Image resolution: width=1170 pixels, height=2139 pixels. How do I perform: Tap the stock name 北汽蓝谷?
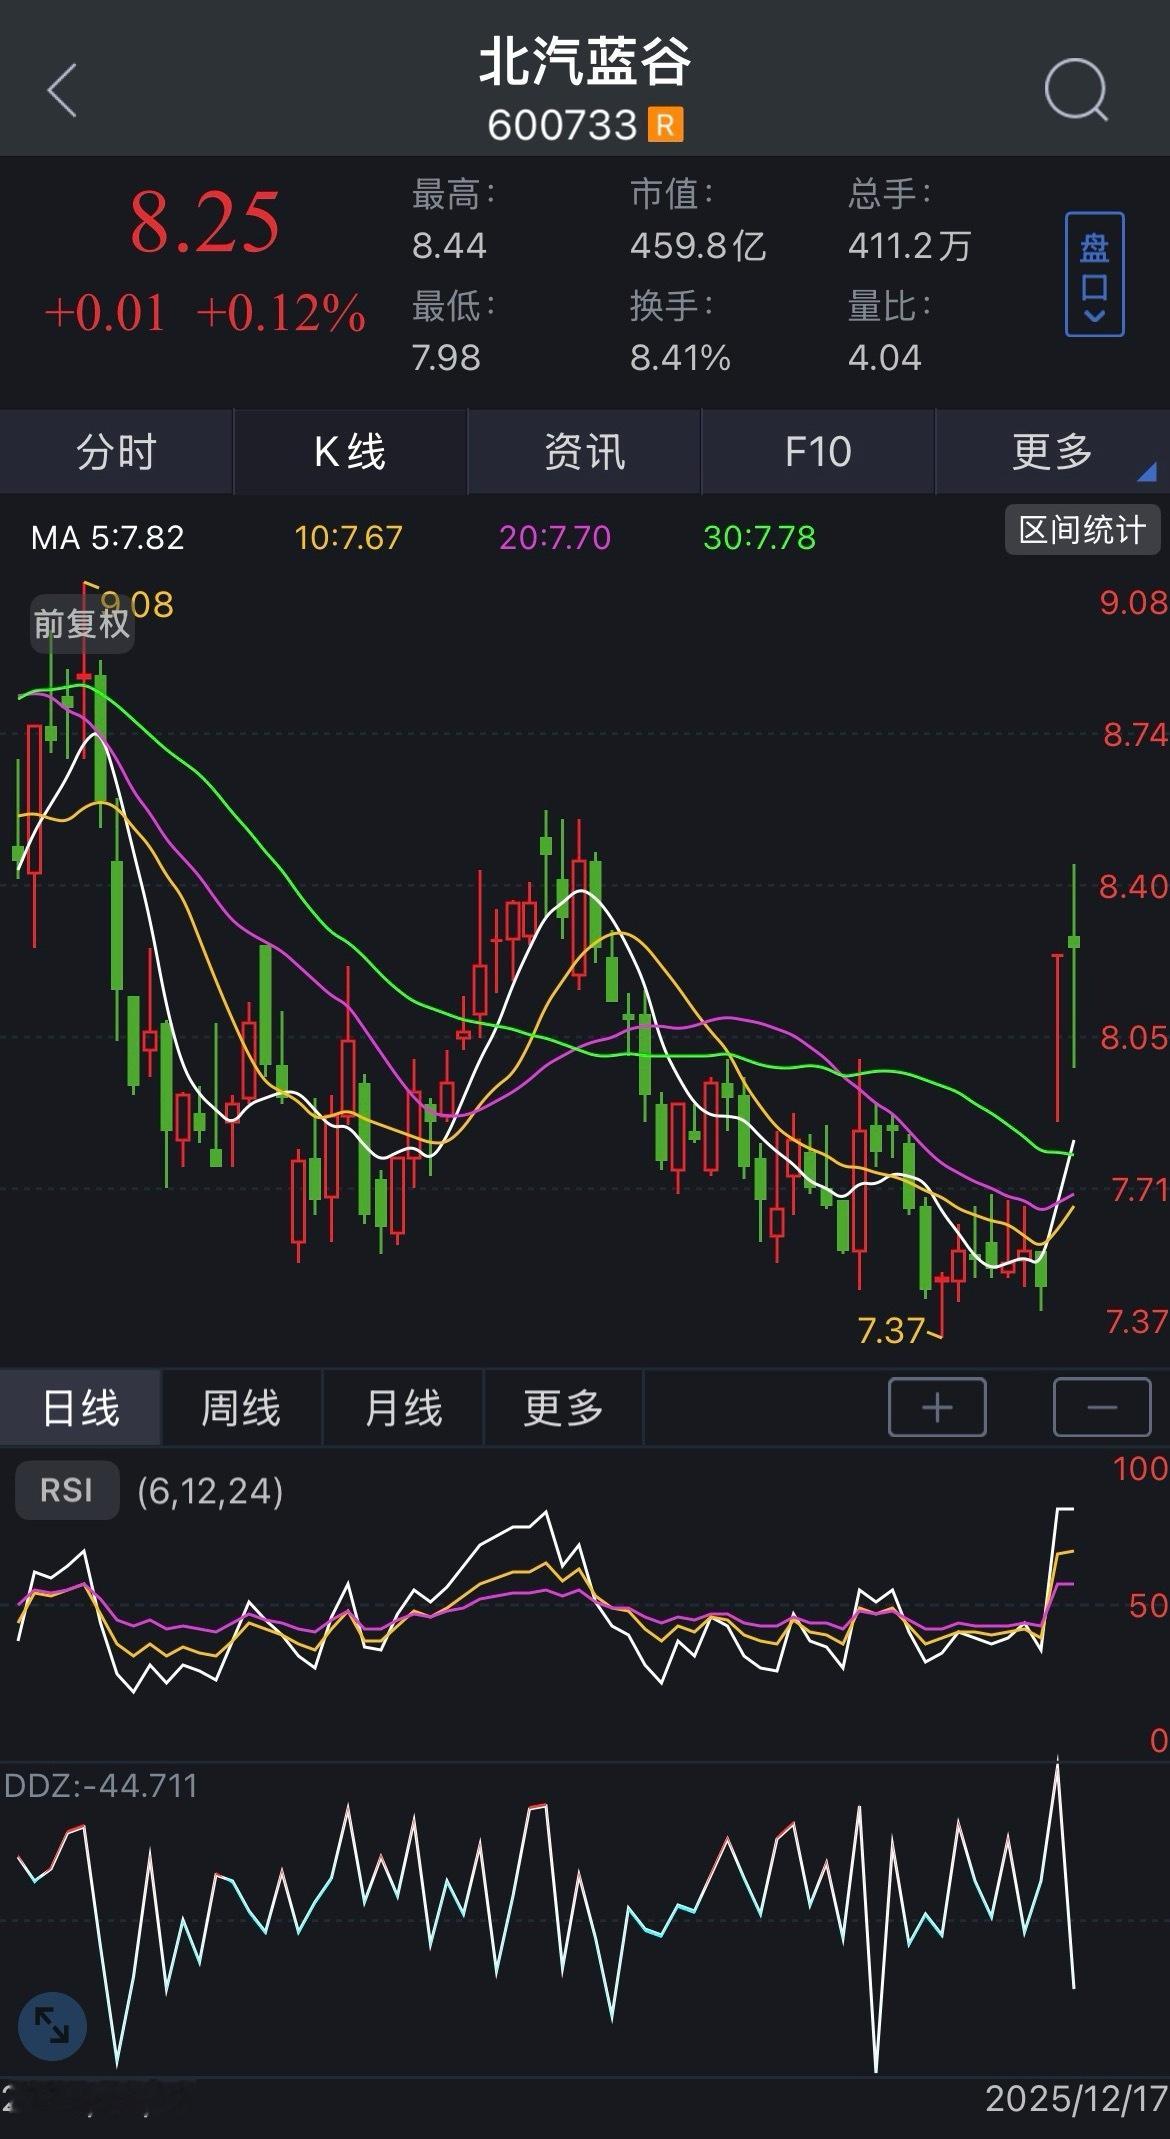pyautogui.click(x=585, y=62)
